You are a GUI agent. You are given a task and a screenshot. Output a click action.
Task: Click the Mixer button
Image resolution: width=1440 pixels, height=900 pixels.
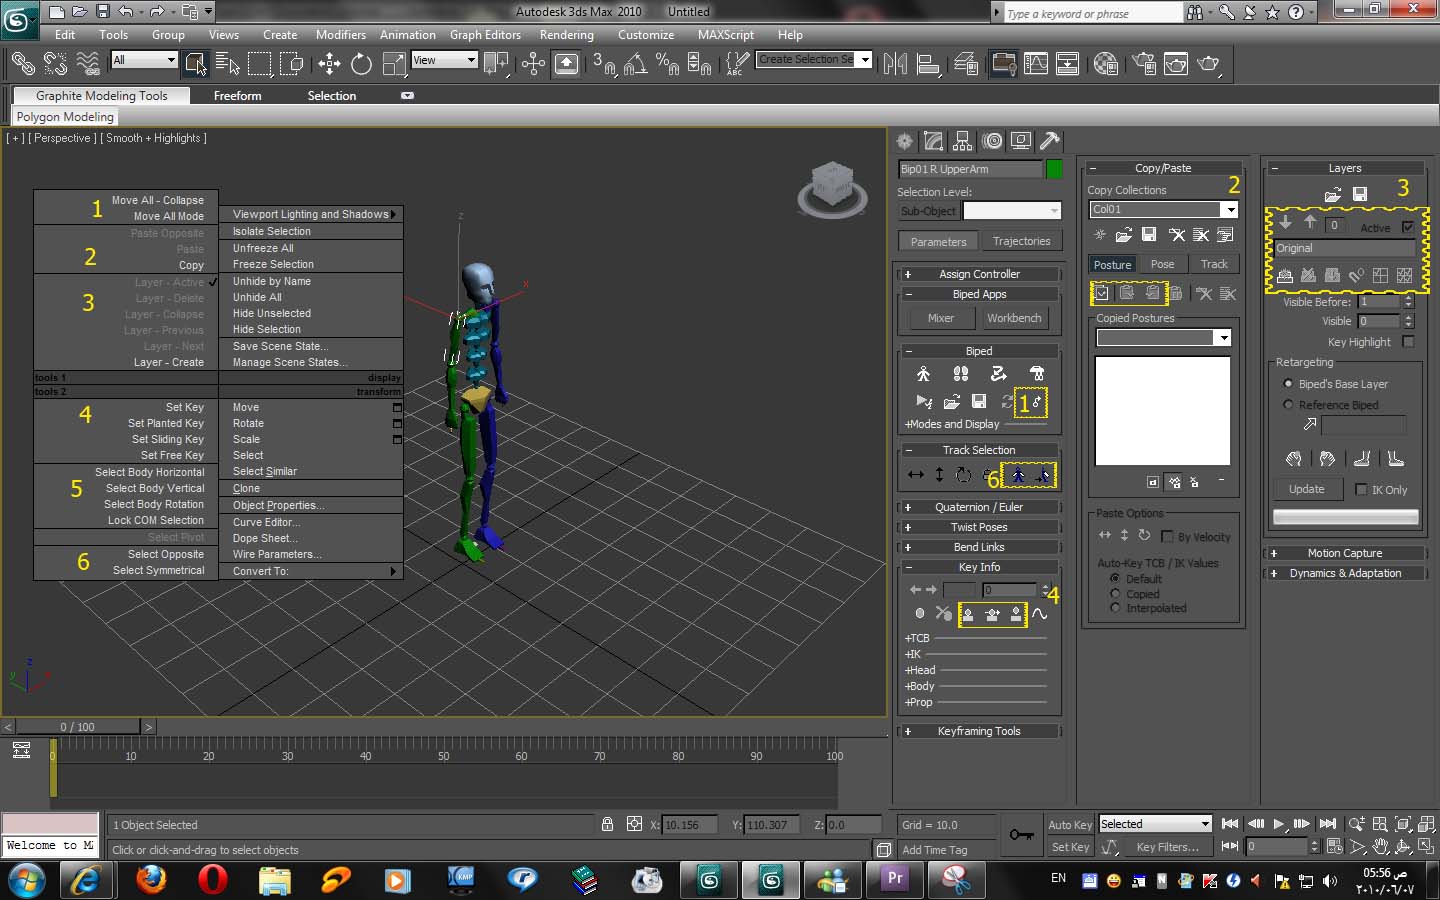point(940,318)
